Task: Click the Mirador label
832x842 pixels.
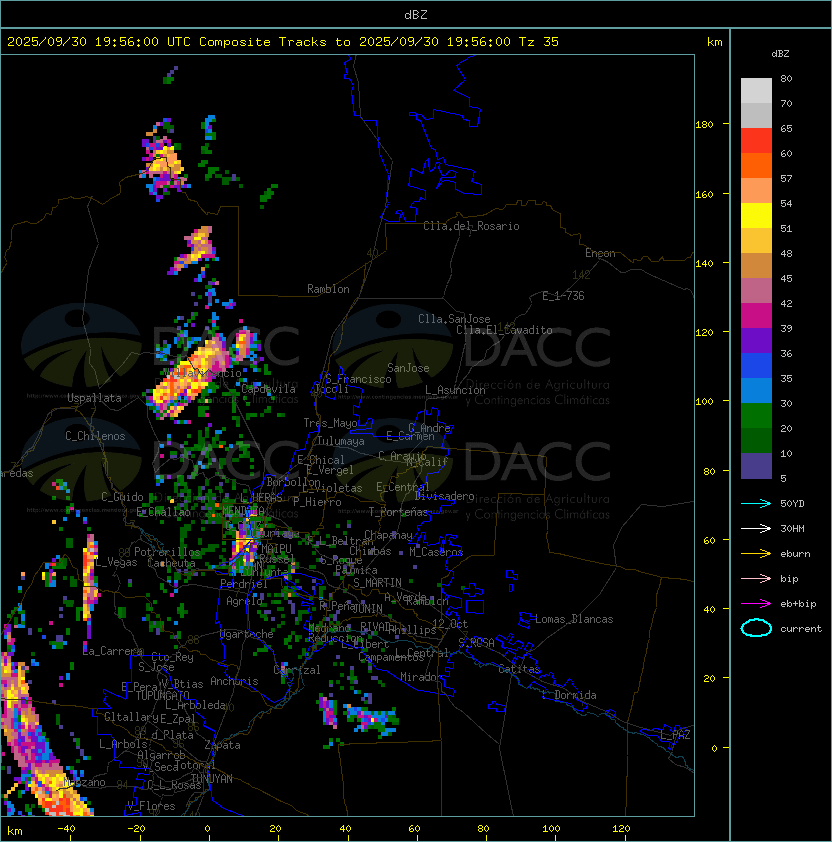Action: [421, 677]
